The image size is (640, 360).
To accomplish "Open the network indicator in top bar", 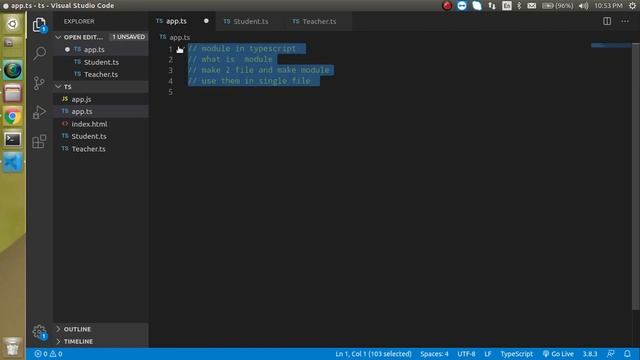I will coord(492,6).
